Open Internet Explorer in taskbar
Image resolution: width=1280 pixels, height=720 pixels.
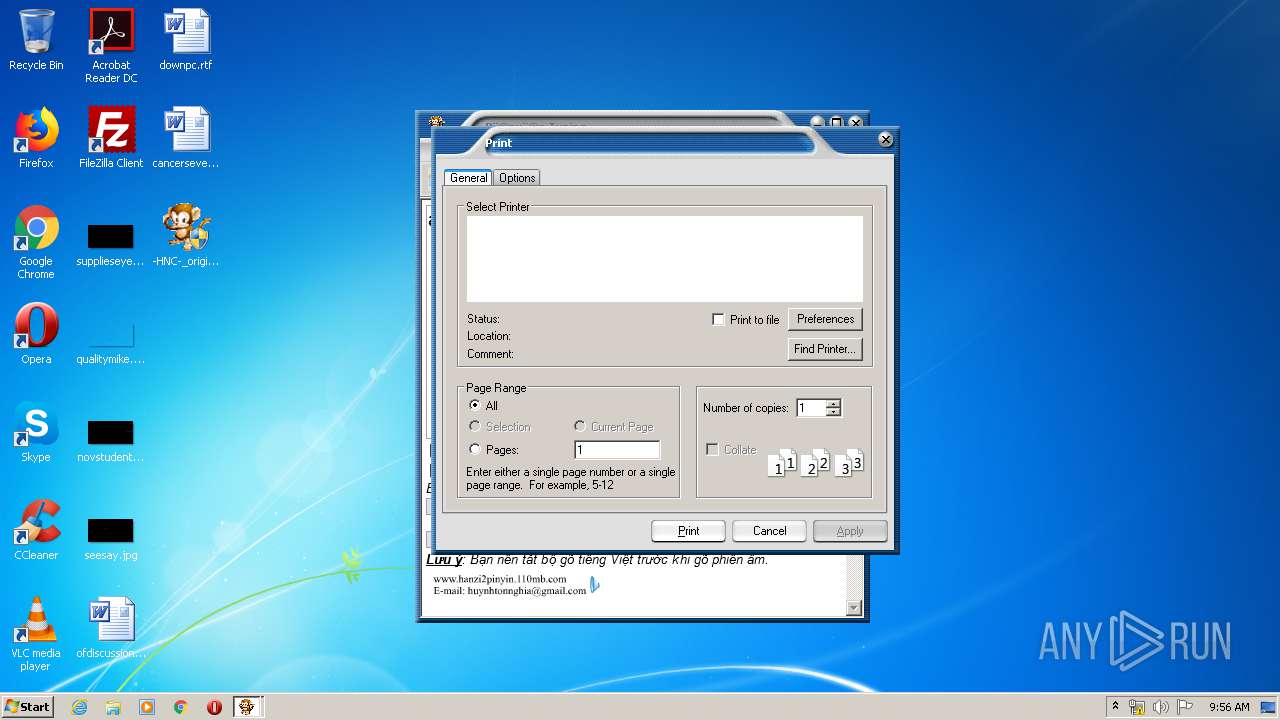(79, 707)
